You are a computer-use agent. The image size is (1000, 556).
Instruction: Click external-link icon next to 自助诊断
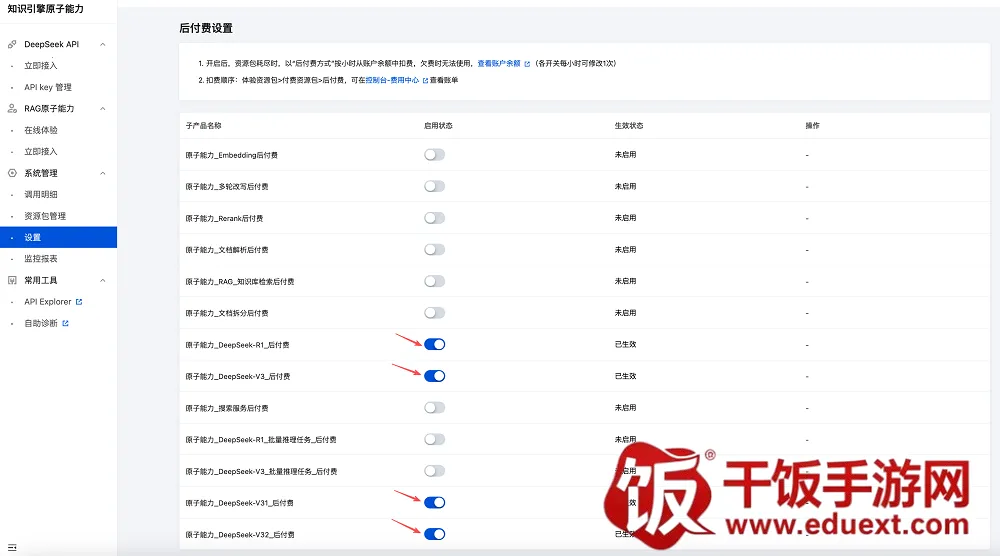click(x=65, y=323)
